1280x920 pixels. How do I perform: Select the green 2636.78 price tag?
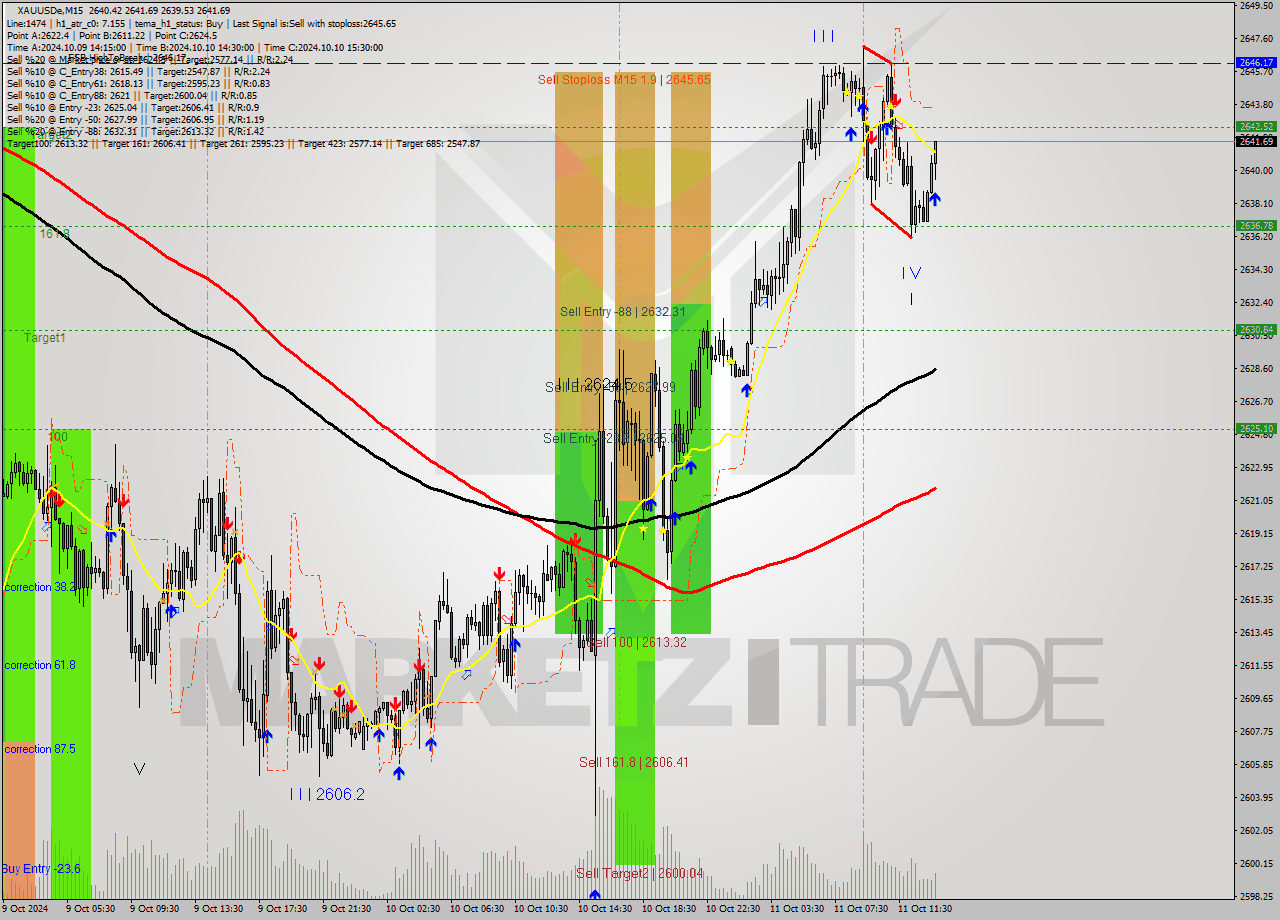[1256, 226]
